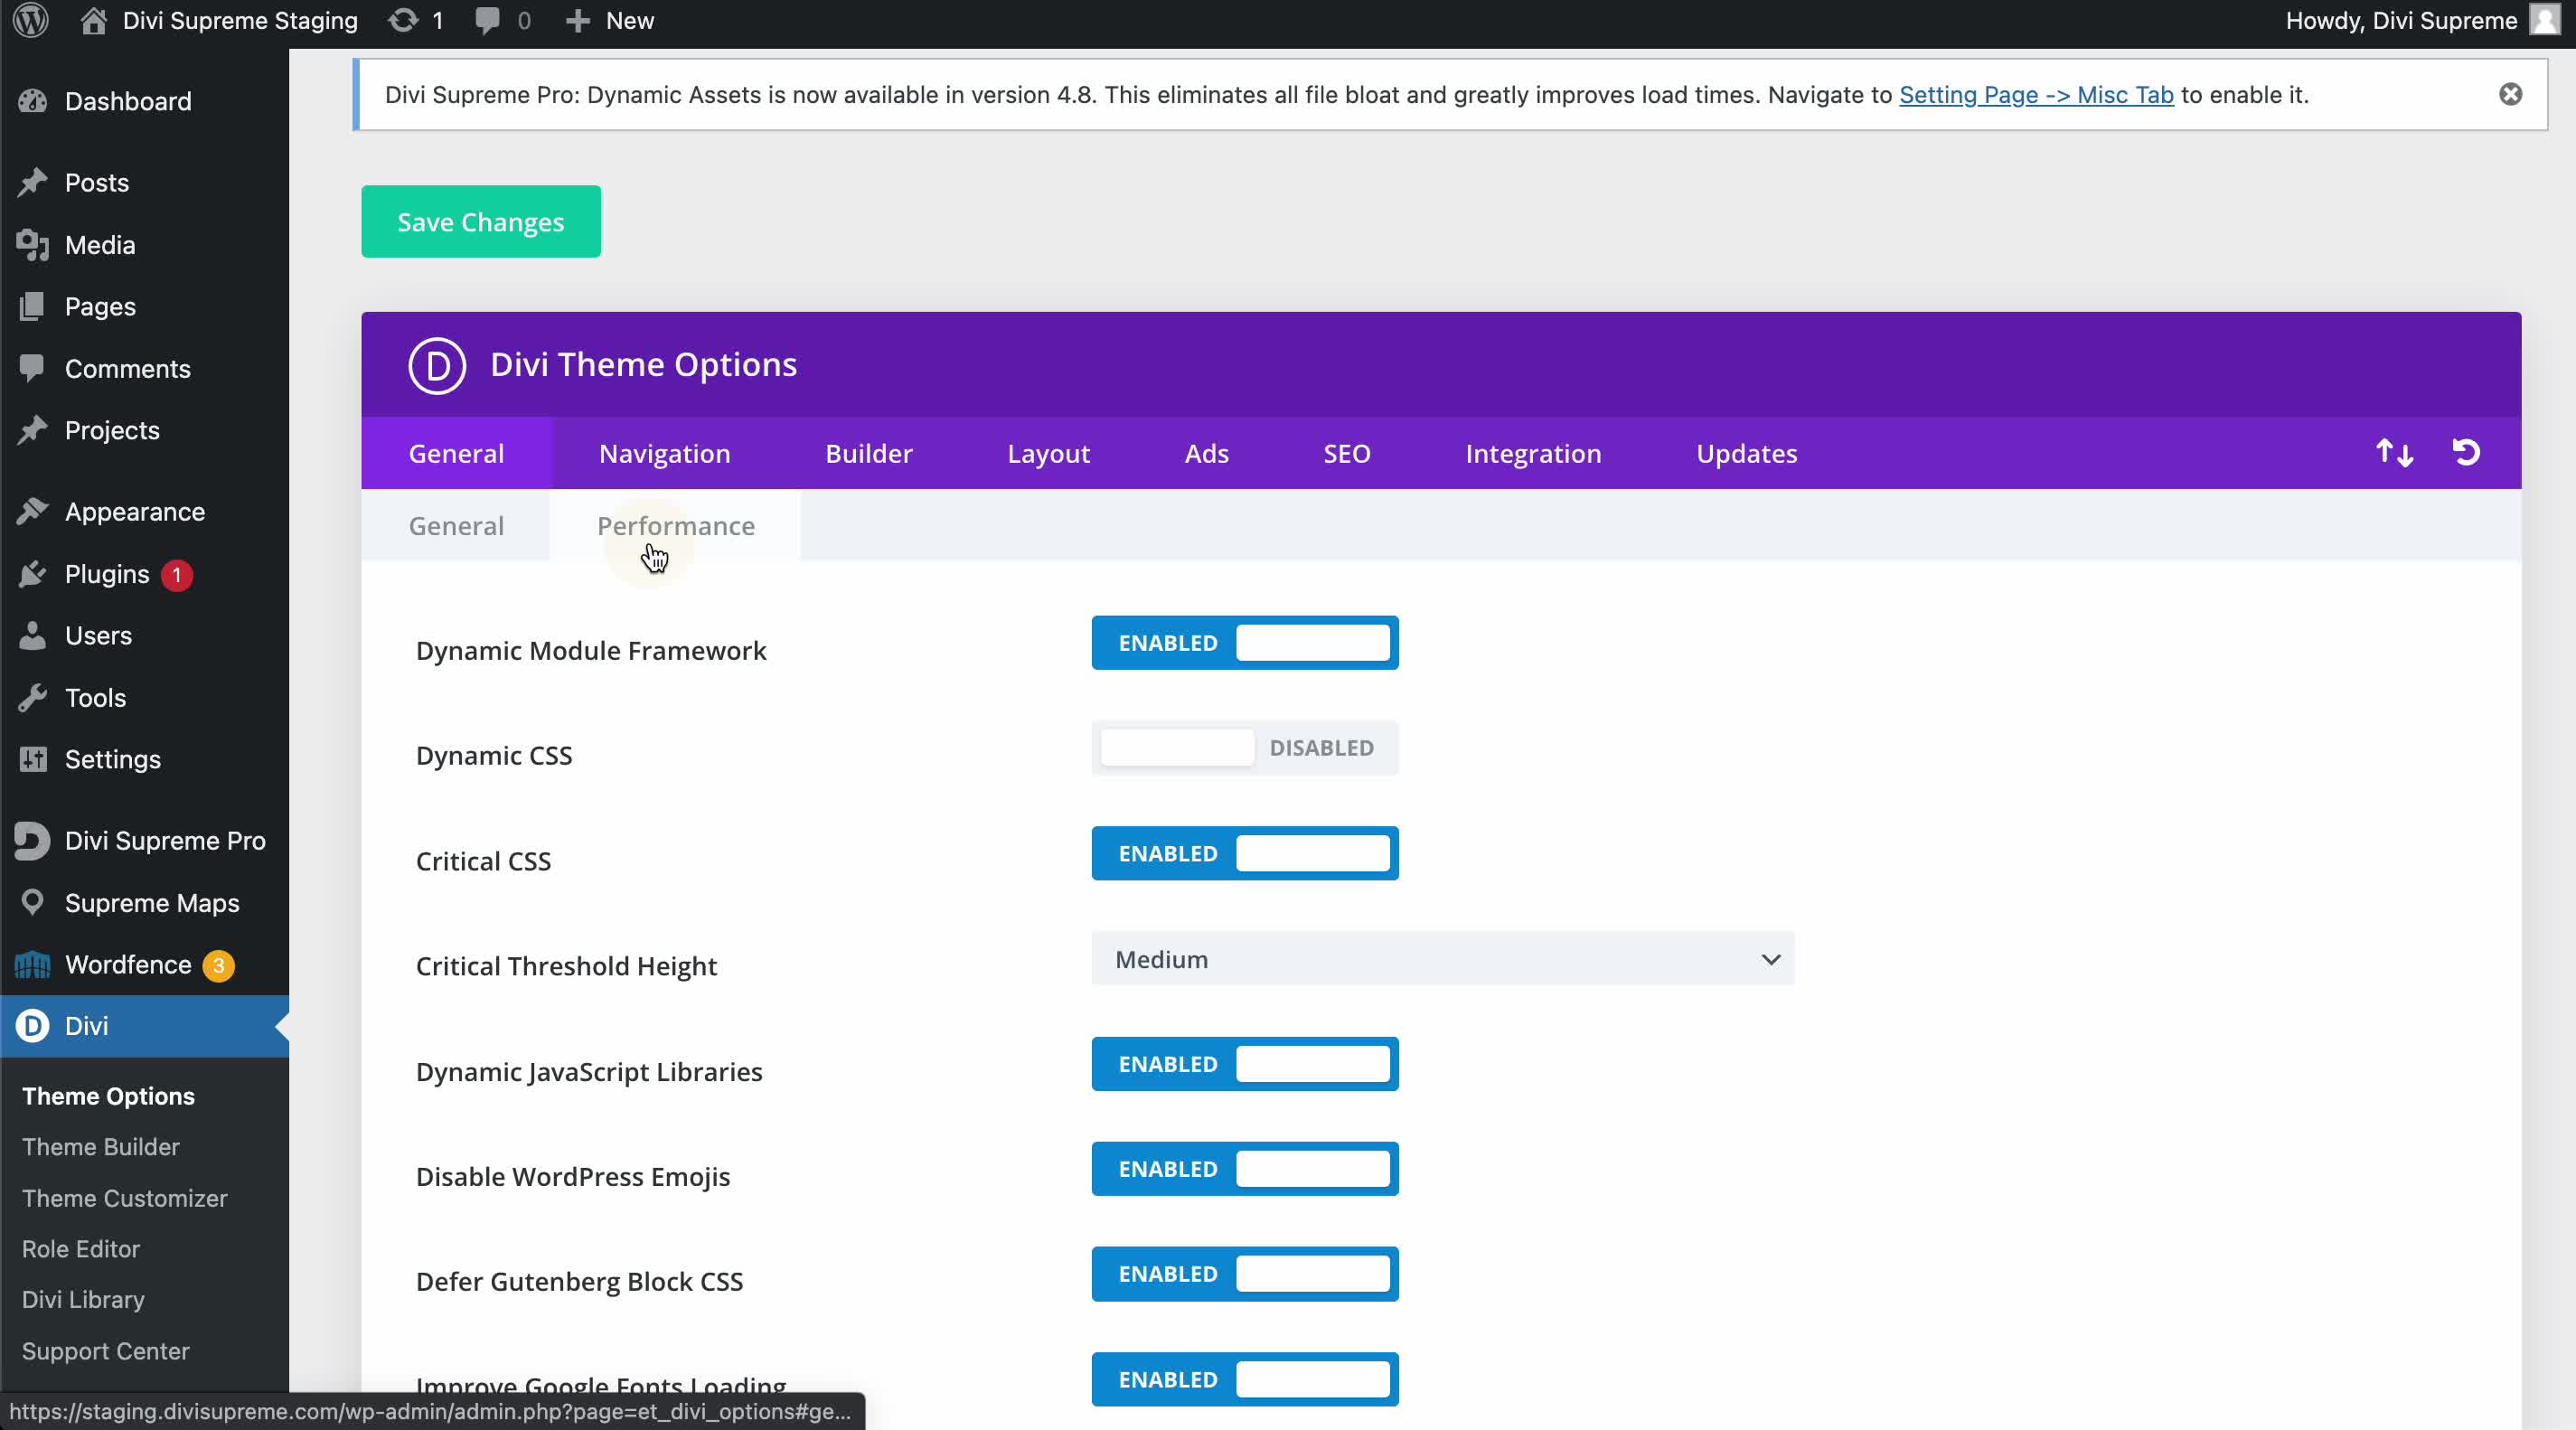Enable the Dynamic CSS toggle
The width and height of the screenshot is (2576, 1430).
[1245, 748]
